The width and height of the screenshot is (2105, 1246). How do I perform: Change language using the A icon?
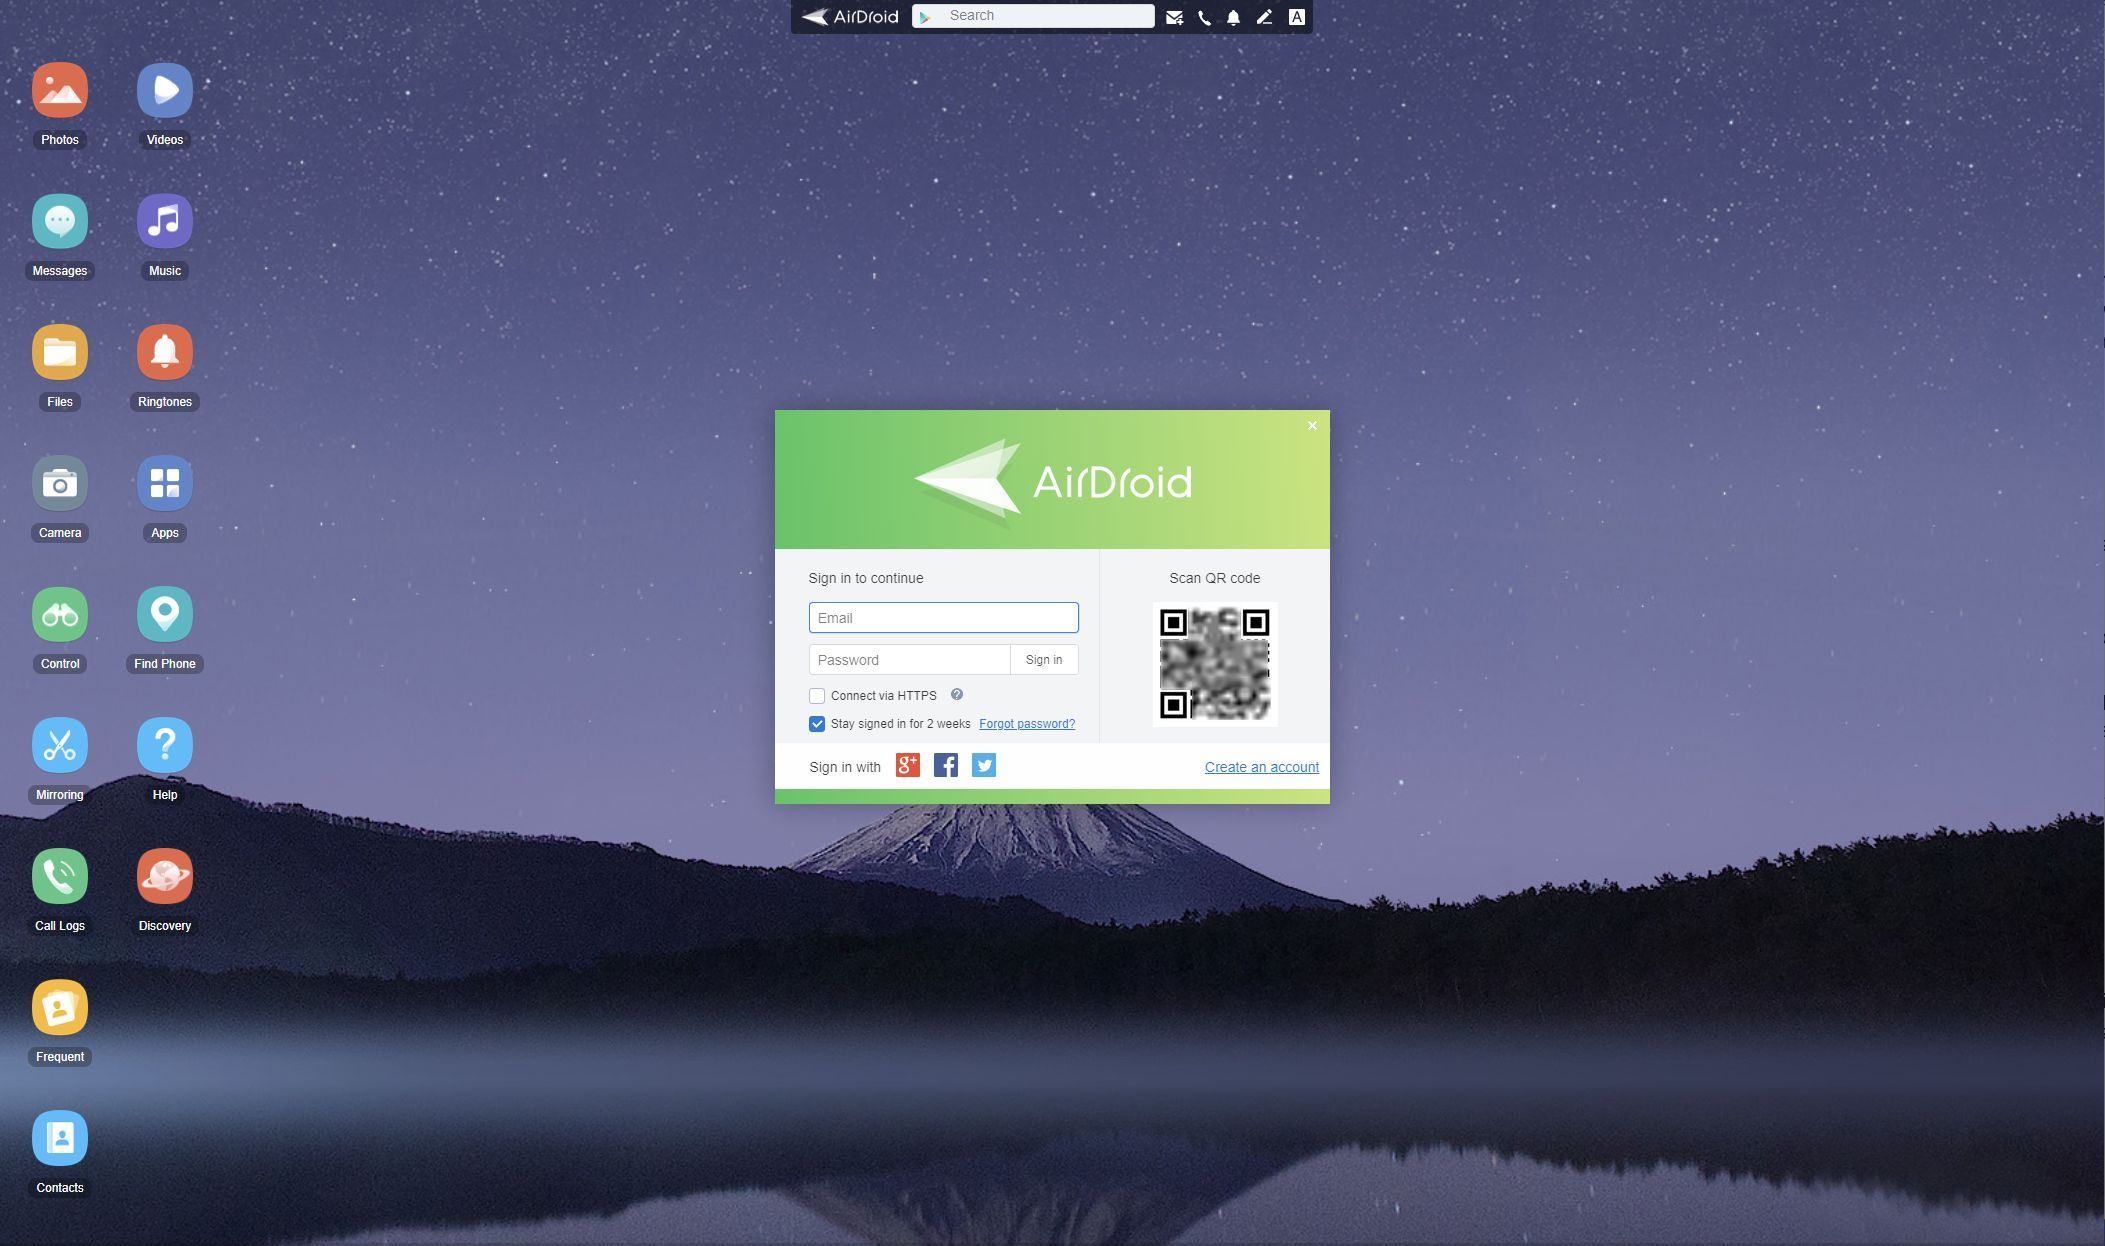pos(1296,16)
